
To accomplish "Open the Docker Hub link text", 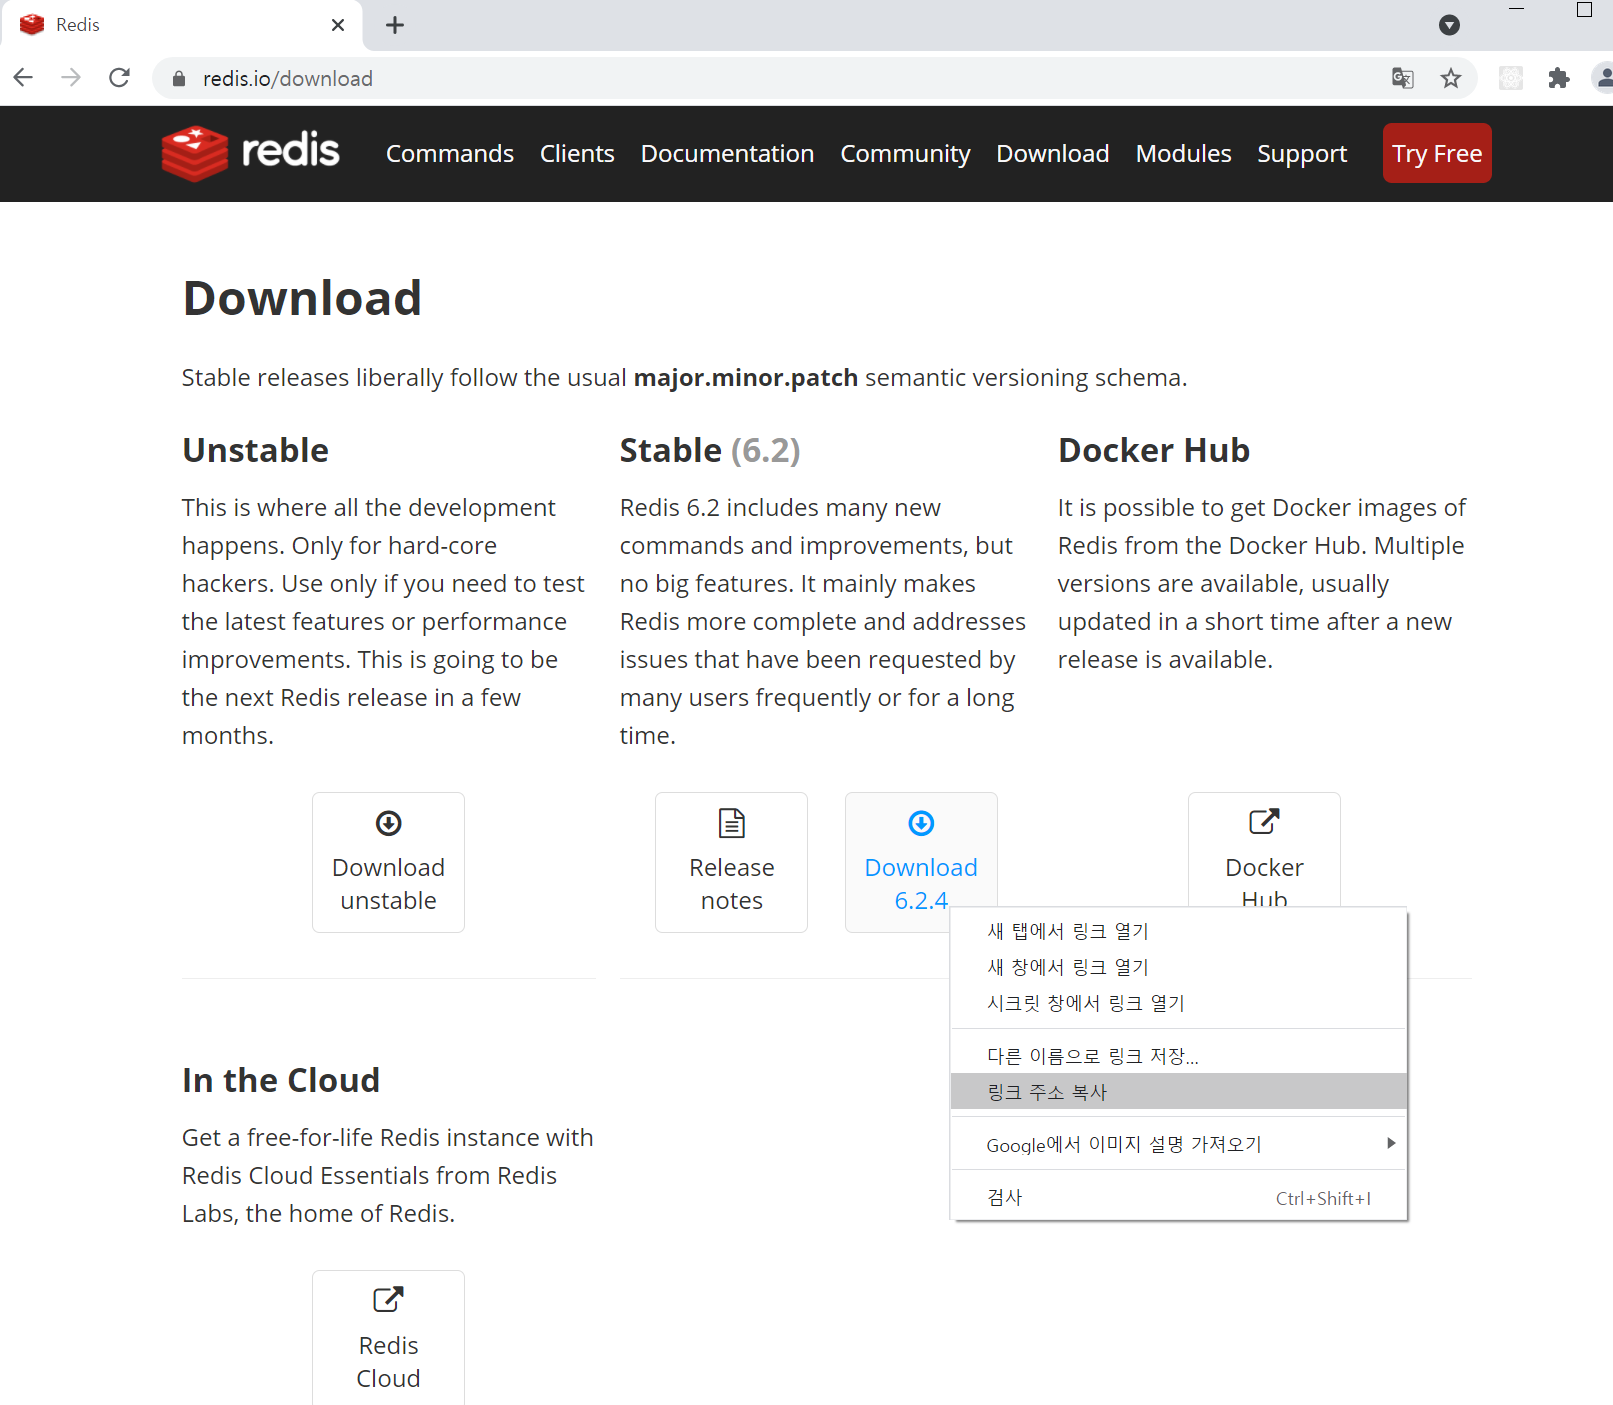I will coord(1264,880).
